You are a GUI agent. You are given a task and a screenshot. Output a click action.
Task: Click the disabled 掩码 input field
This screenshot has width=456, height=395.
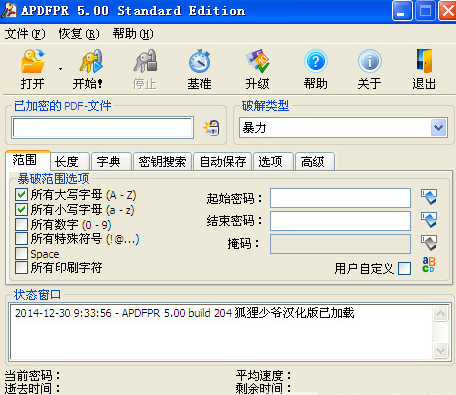tap(340, 244)
